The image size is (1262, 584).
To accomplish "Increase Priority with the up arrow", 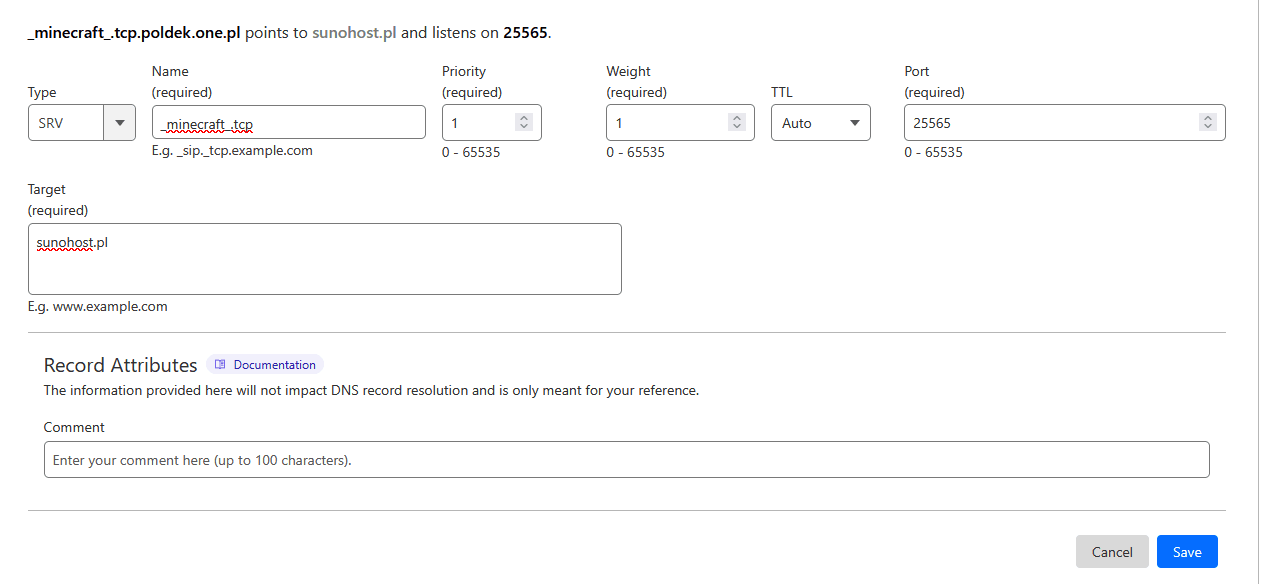I will [524, 118].
